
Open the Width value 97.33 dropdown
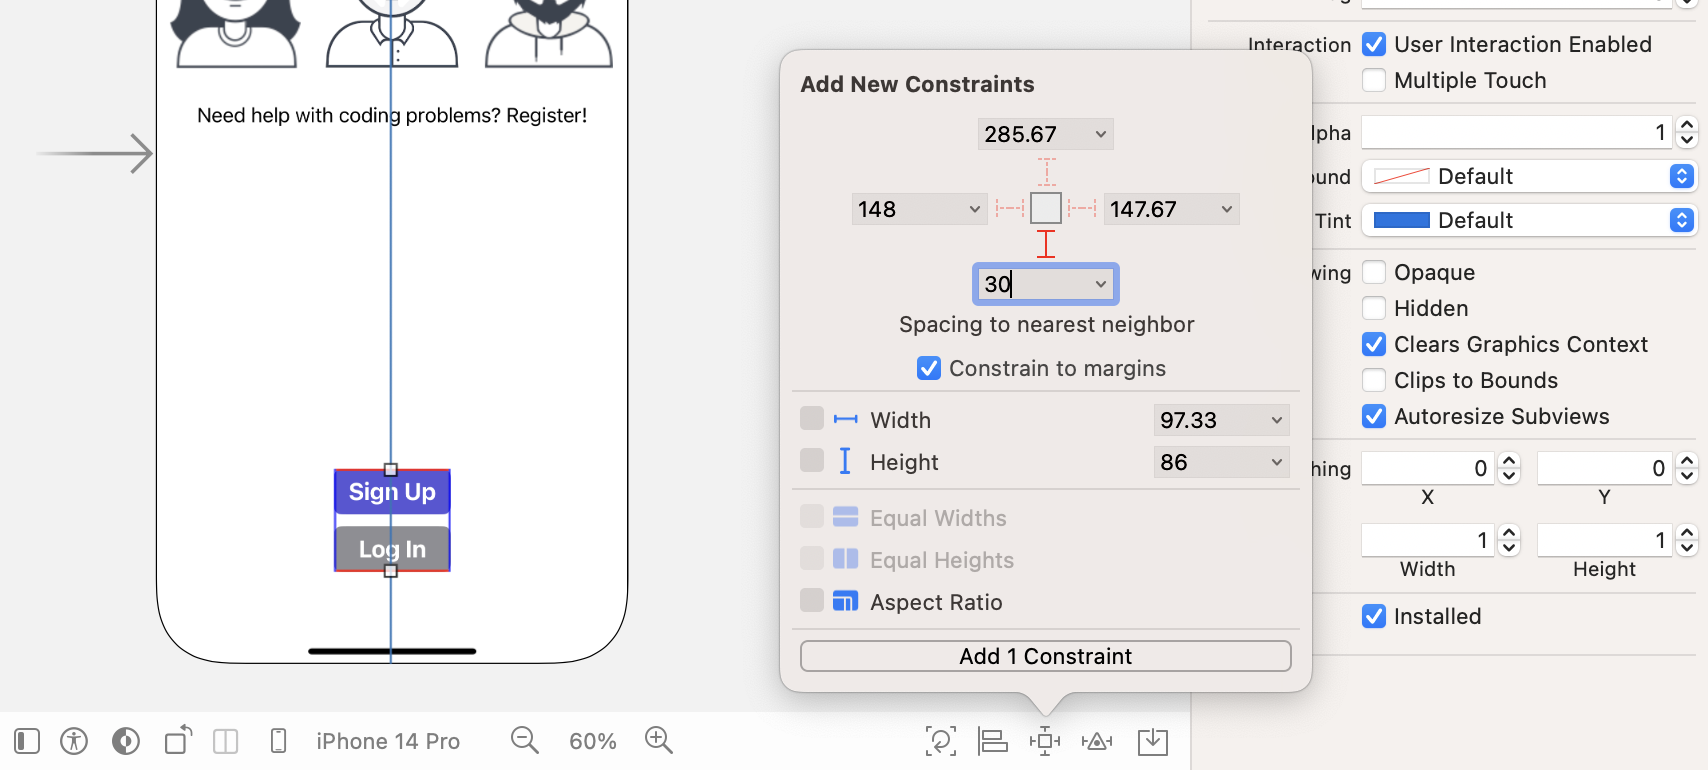click(x=1276, y=420)
